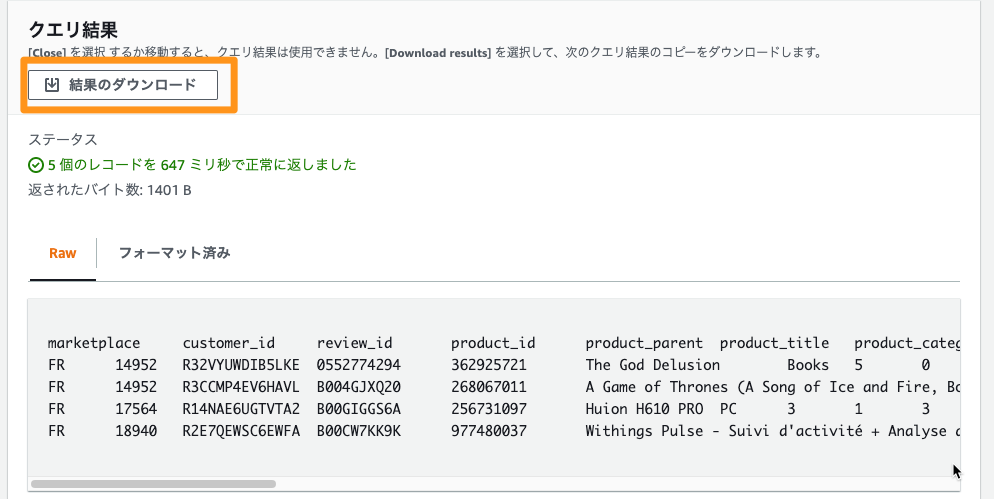Click The God Delusion title text
994x499 pixels.
pyautogui.click(x=653, y=365)
